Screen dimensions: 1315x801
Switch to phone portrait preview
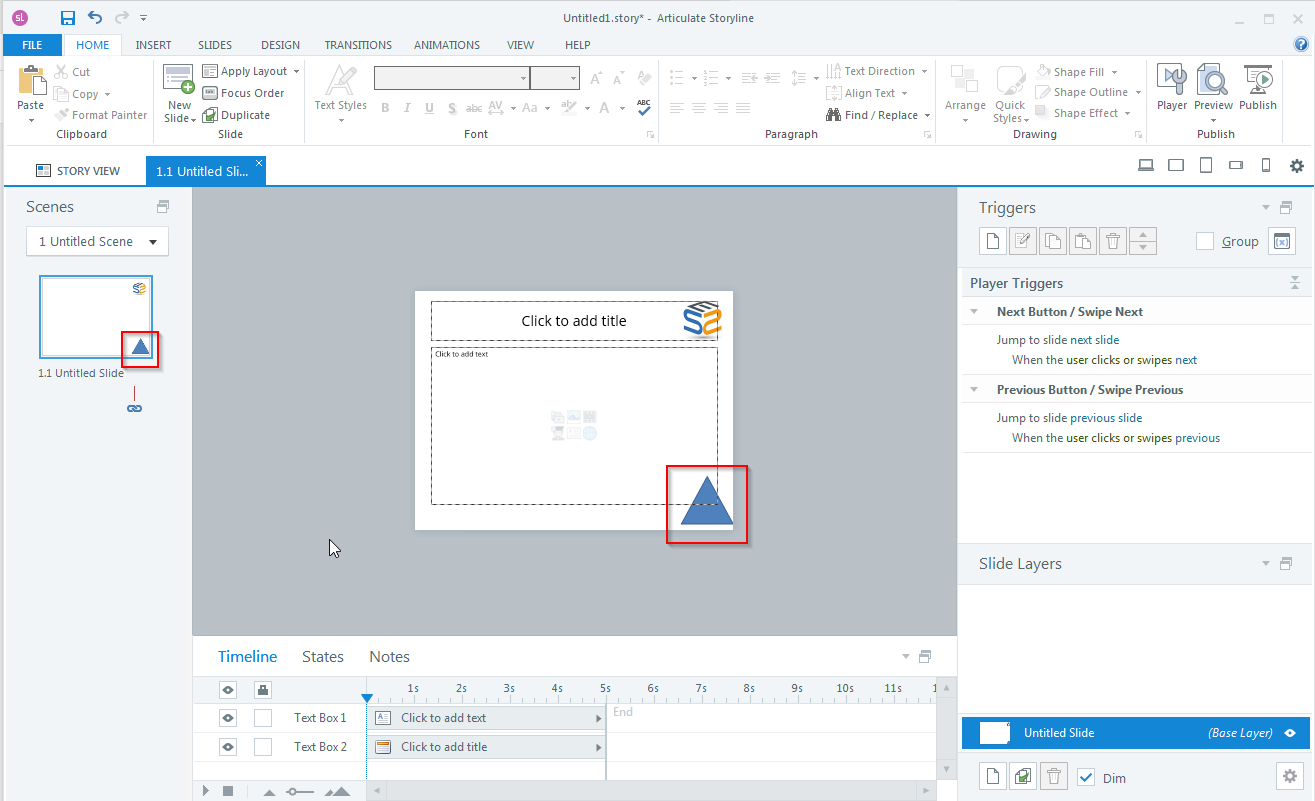click(1265, 166)
